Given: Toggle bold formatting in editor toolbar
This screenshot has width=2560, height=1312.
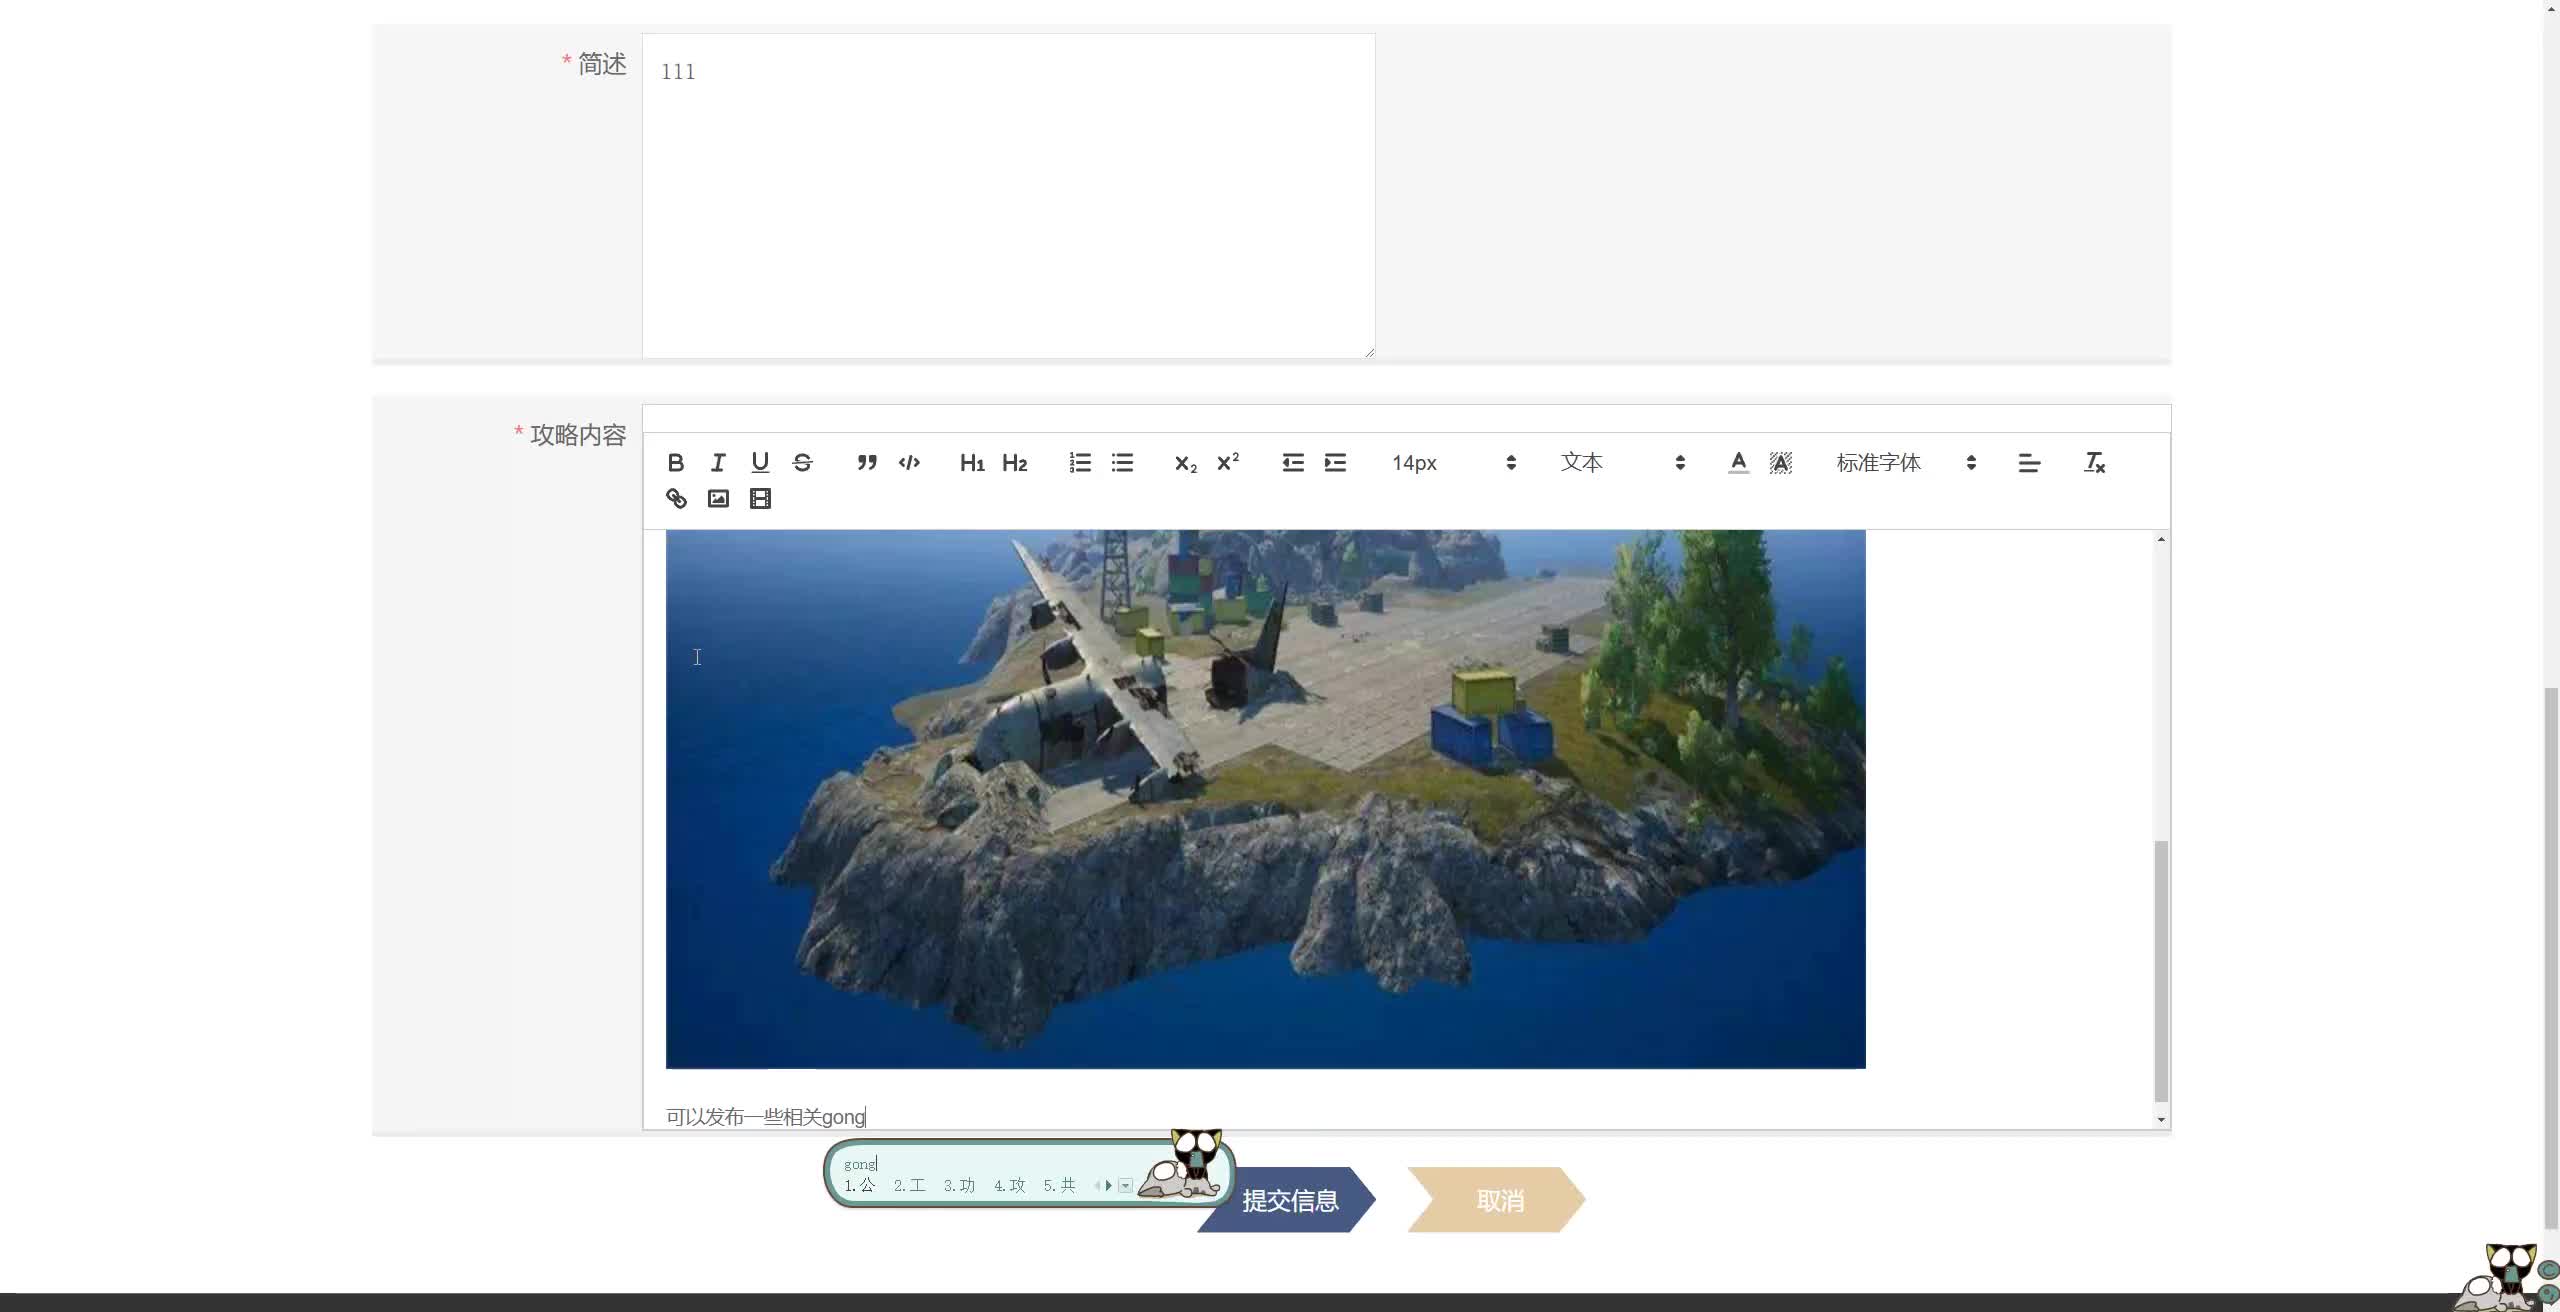Looking at the screenshot, I should pyautogui.click(x=676, y=462).
